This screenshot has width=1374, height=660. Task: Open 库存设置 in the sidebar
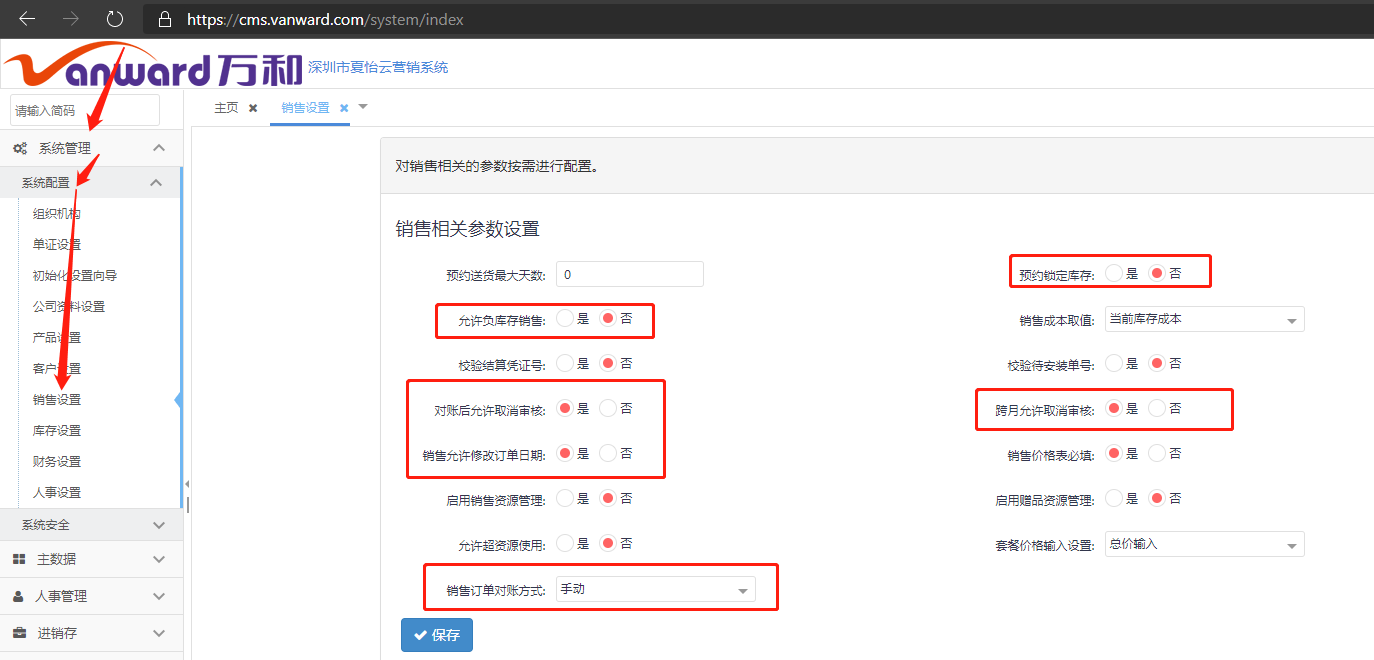point(57,431)
